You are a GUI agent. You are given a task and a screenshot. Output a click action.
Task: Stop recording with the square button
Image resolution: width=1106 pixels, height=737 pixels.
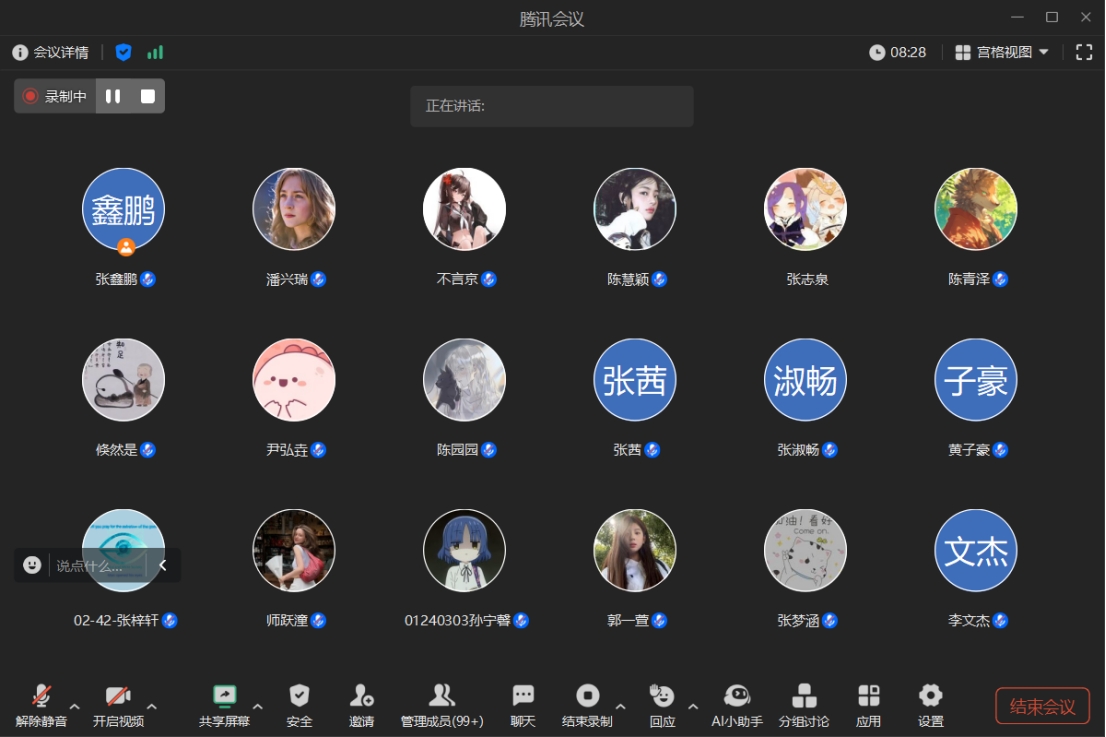pos(148,96)
